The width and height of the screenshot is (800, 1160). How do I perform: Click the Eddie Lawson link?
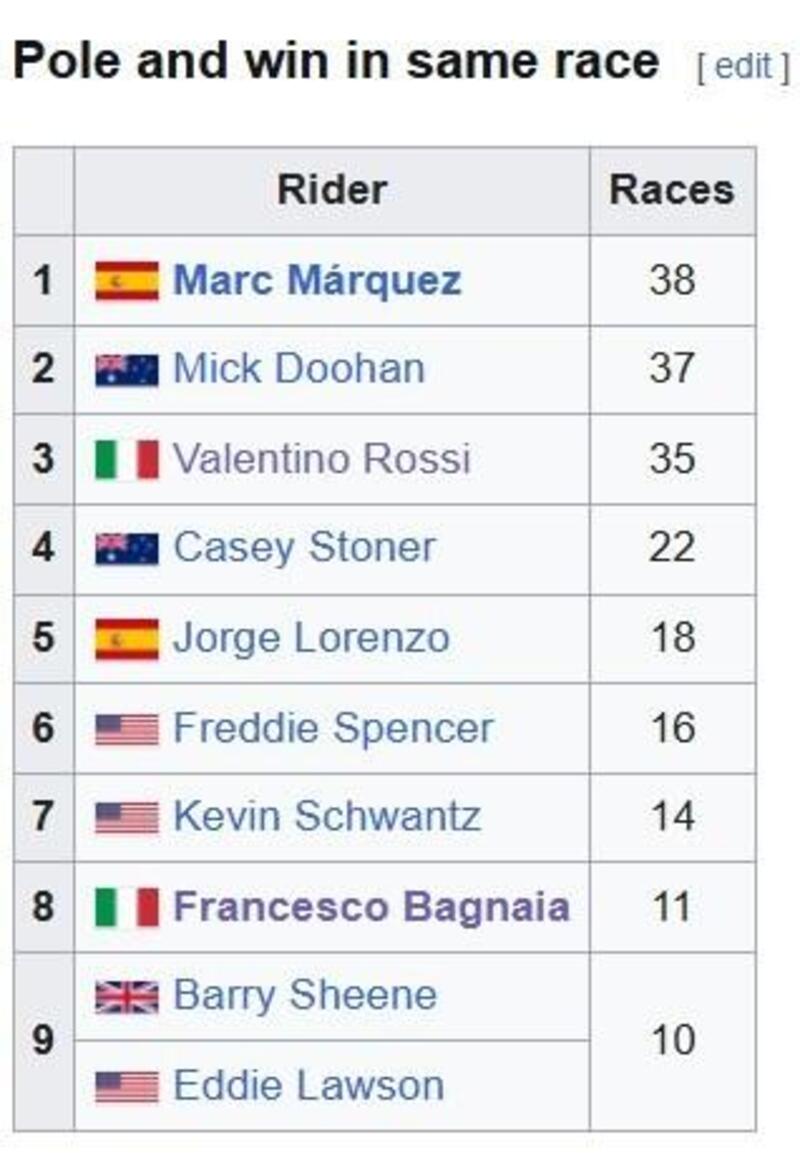[308, 1086]
